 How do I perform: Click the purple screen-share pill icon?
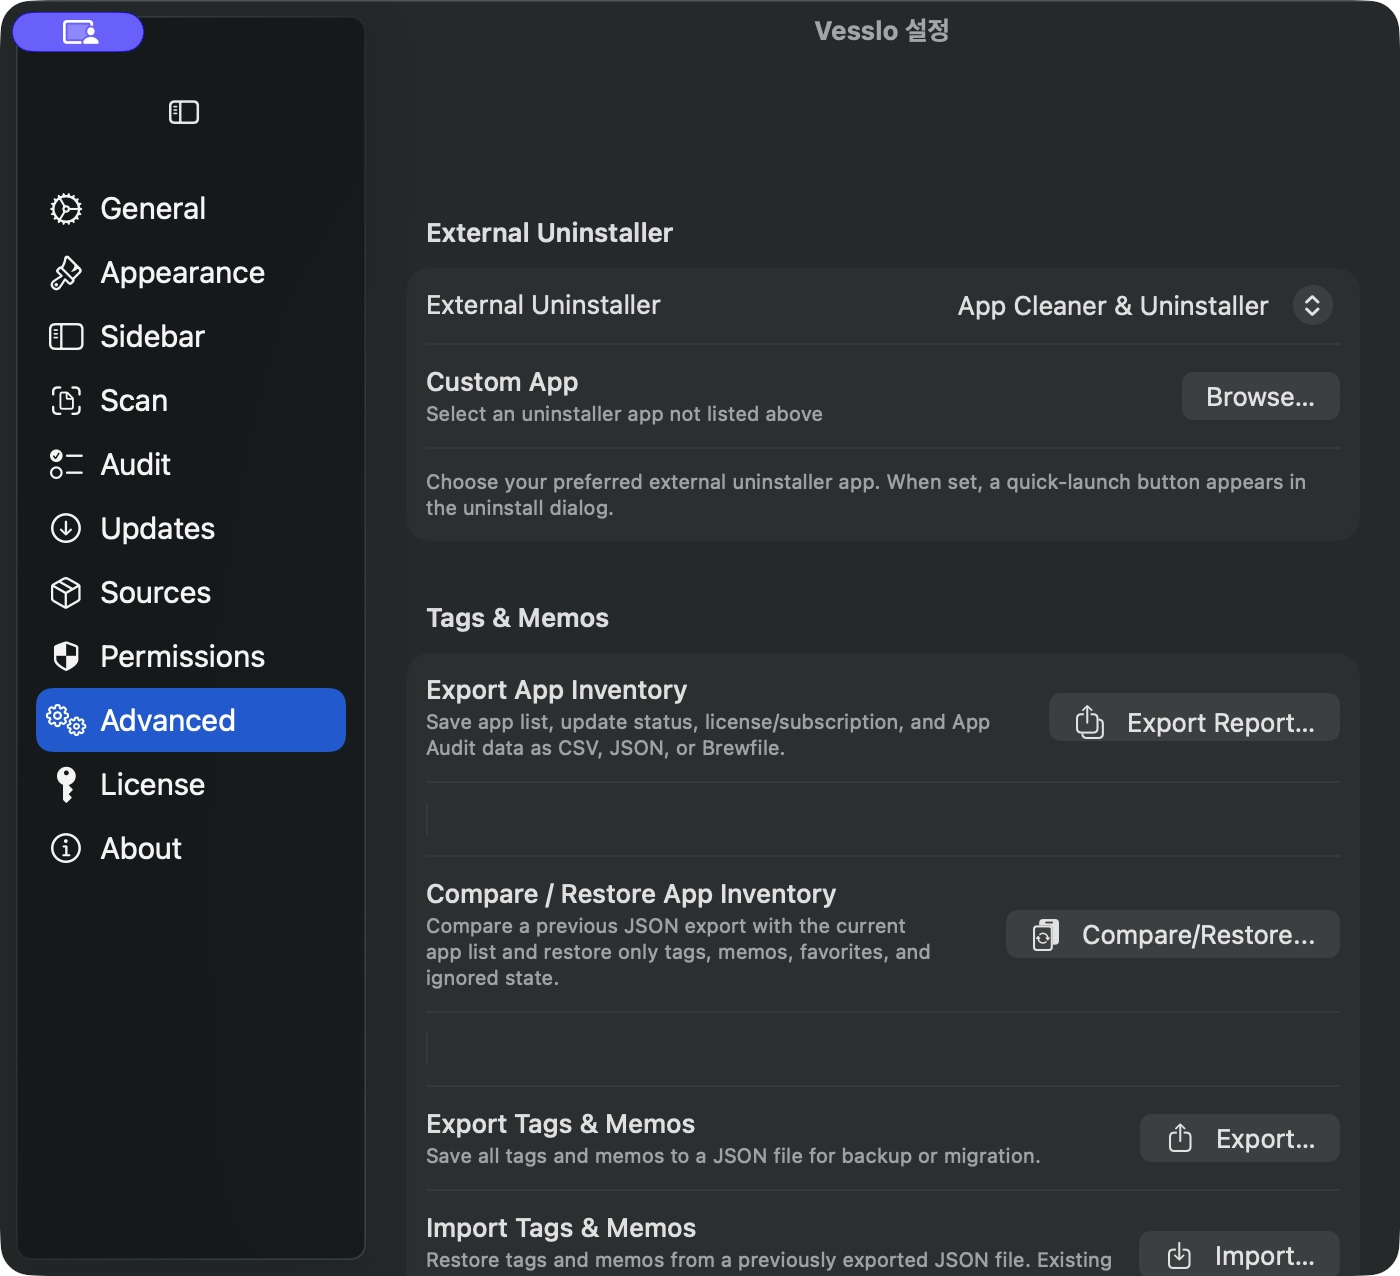(79, 33)
